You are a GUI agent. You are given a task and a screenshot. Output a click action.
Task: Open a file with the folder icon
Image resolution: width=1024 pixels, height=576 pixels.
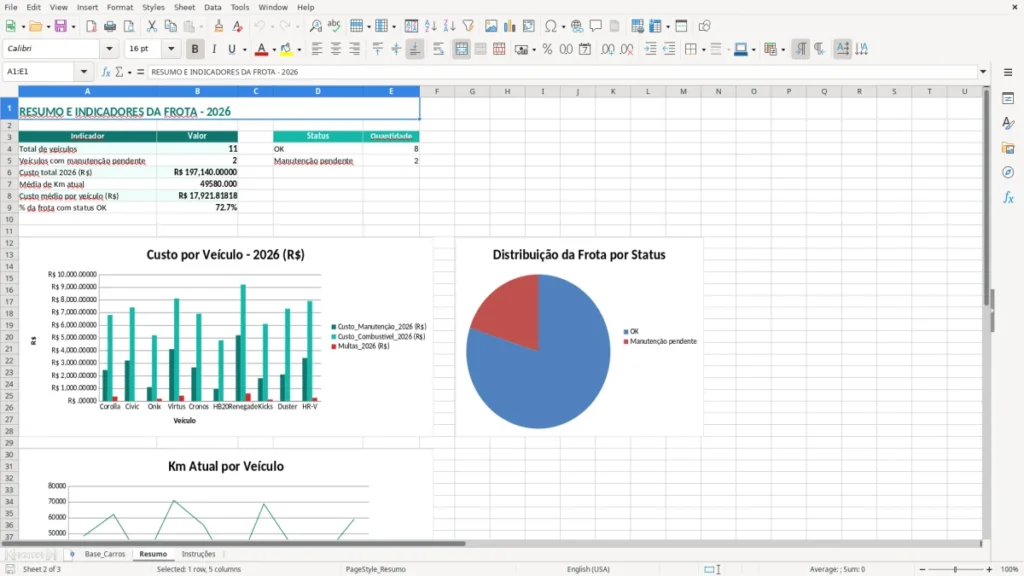35,26
